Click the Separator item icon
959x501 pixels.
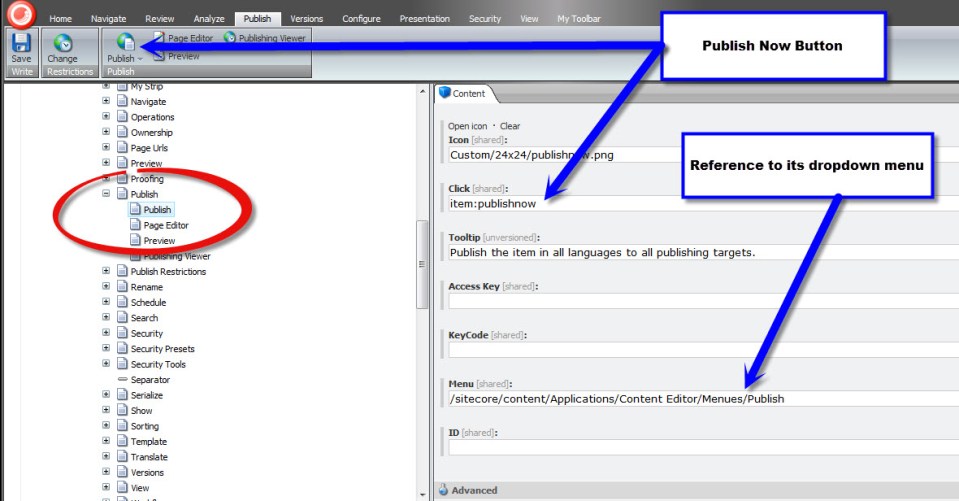[122, 379]
